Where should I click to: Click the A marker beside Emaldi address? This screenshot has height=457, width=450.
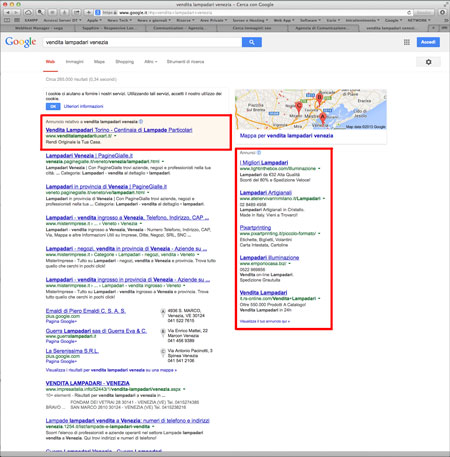pos(163,311)
